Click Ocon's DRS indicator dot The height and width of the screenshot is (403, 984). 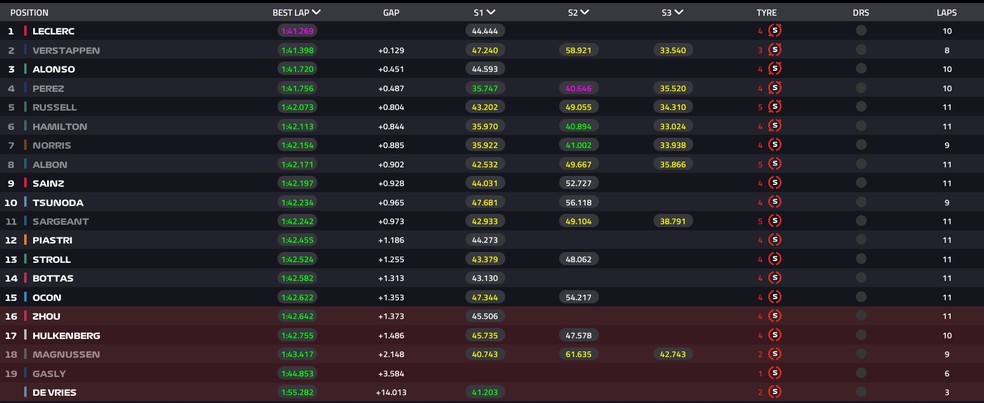[861, 297]
